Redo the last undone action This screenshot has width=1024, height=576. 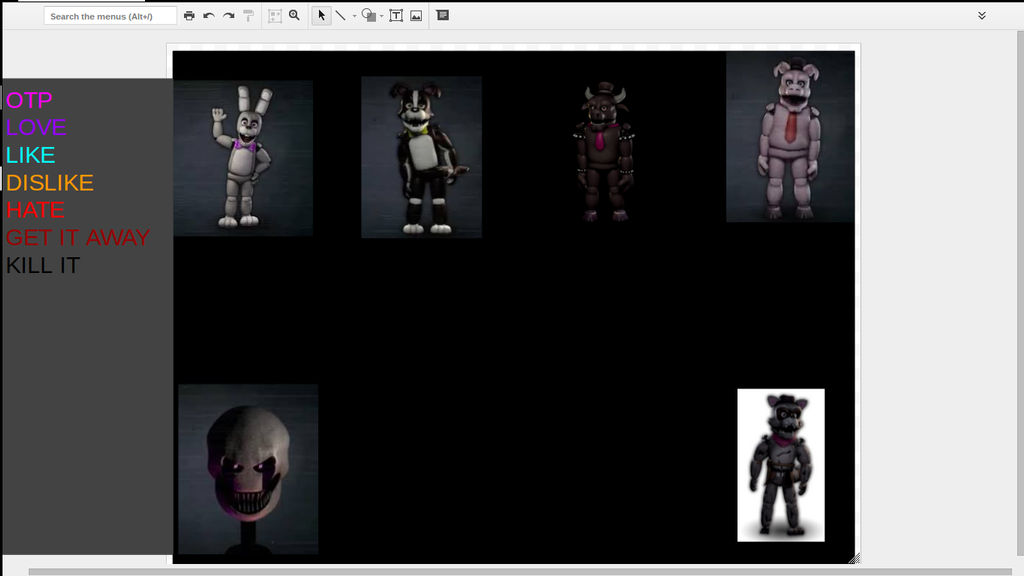pyautogui.click(x=229, y=16)
